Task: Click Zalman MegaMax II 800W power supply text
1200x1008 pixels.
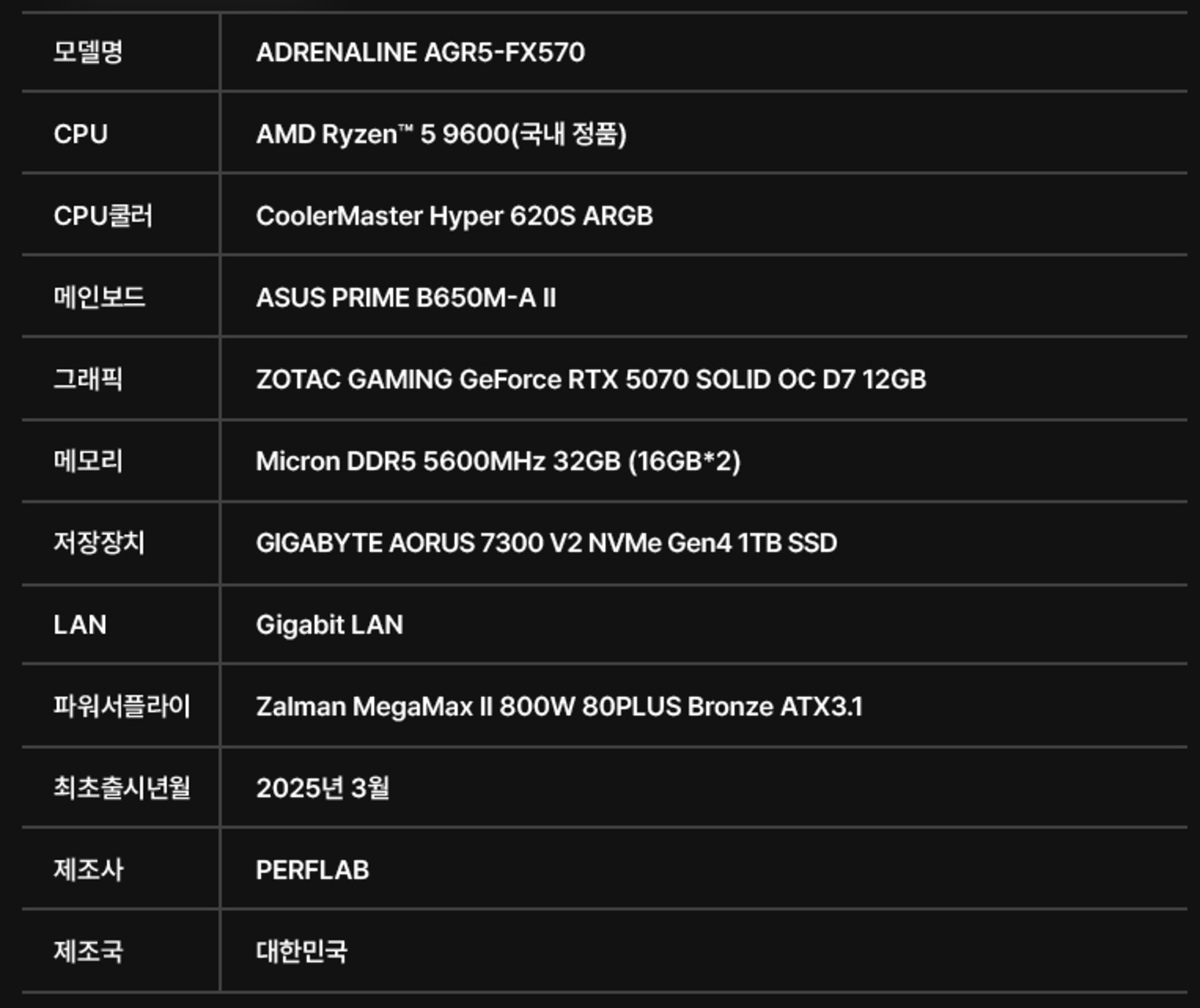Action: pos(559,707)
